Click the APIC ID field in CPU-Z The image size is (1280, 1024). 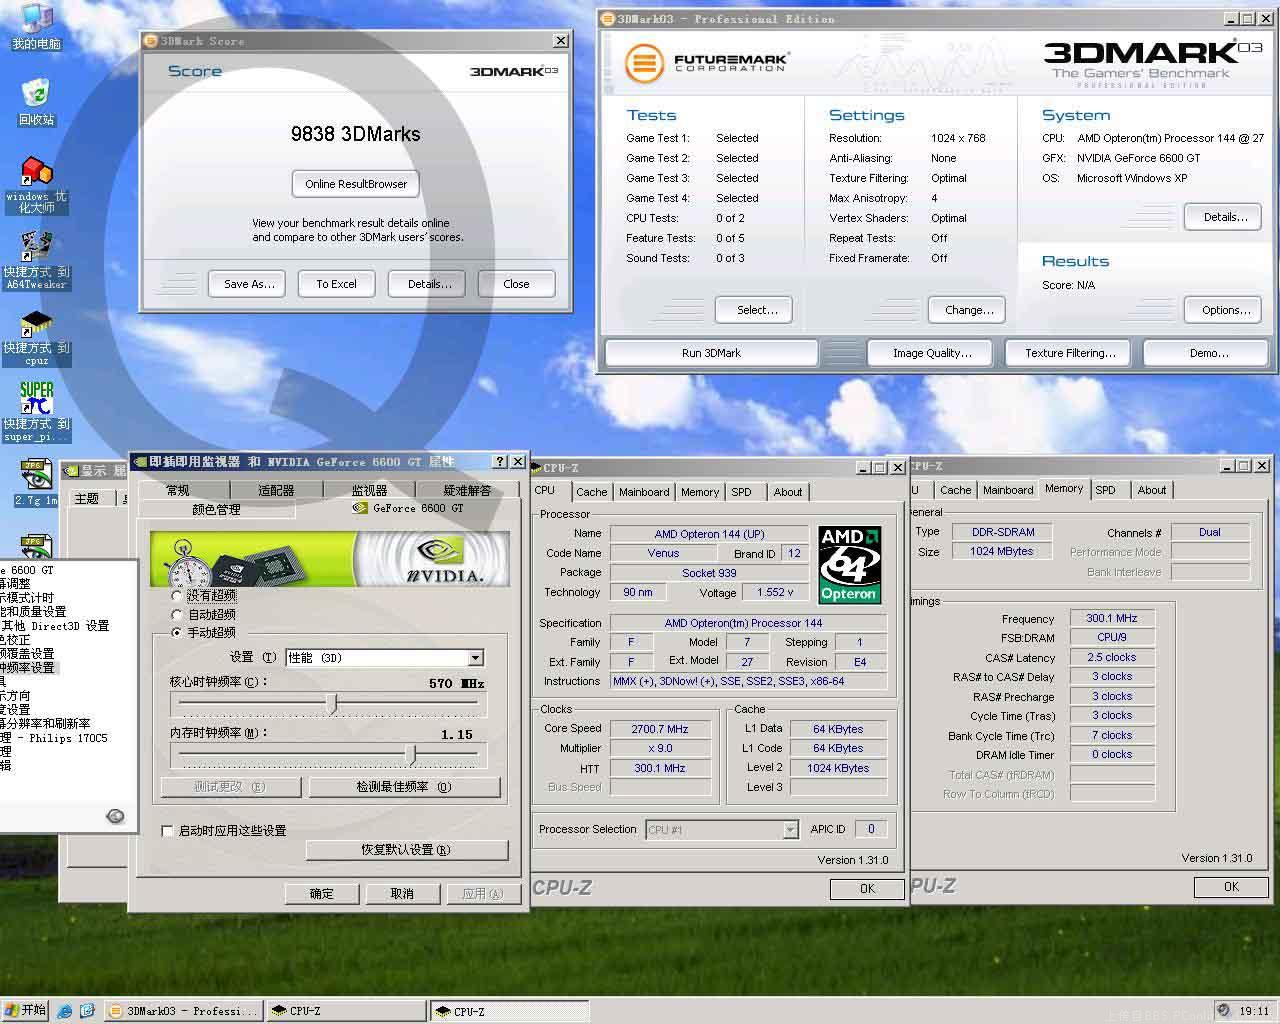point(870,829)
